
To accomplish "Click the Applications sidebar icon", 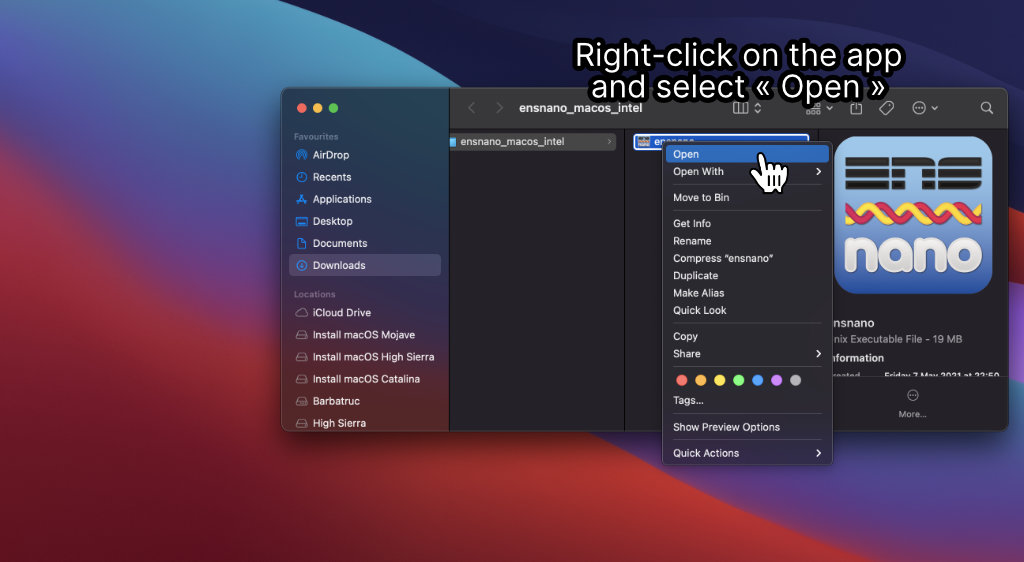I will coord(301,199).
